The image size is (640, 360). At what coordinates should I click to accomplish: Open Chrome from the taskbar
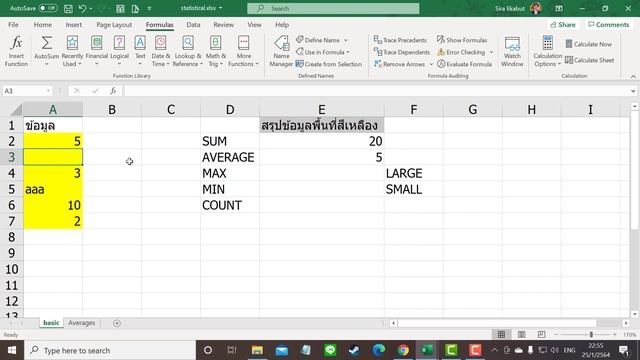[403, 350]
